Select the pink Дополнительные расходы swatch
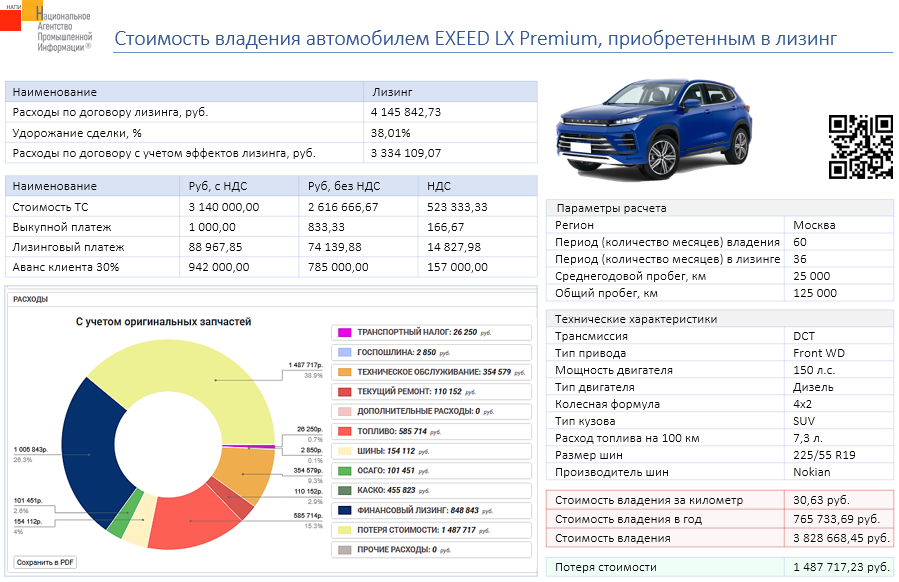899x582 pixels. coord(344,412)
